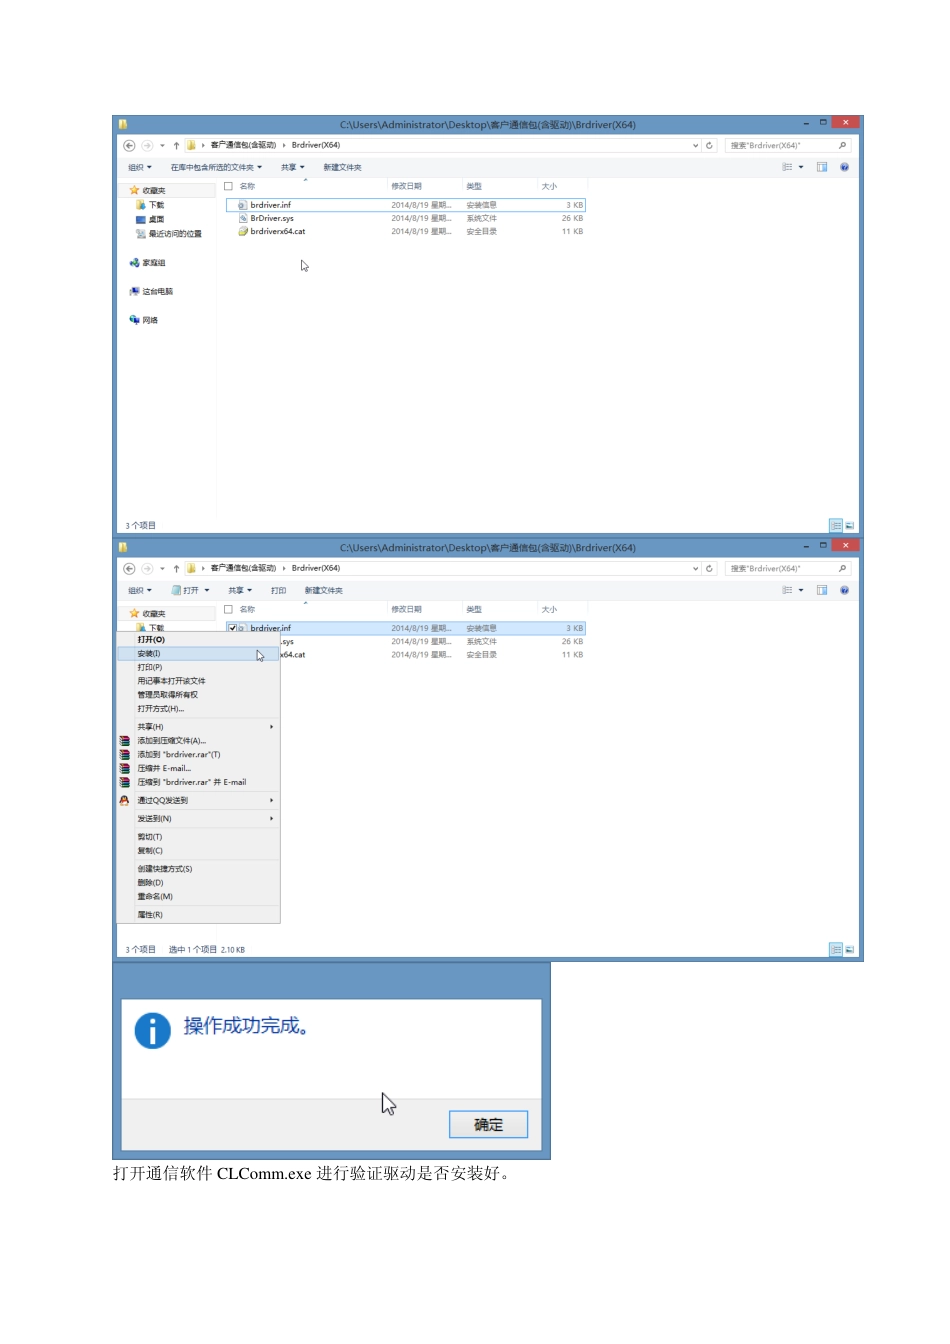Choose 用记事本打开该文件 in context menu

tap(198, 681)
